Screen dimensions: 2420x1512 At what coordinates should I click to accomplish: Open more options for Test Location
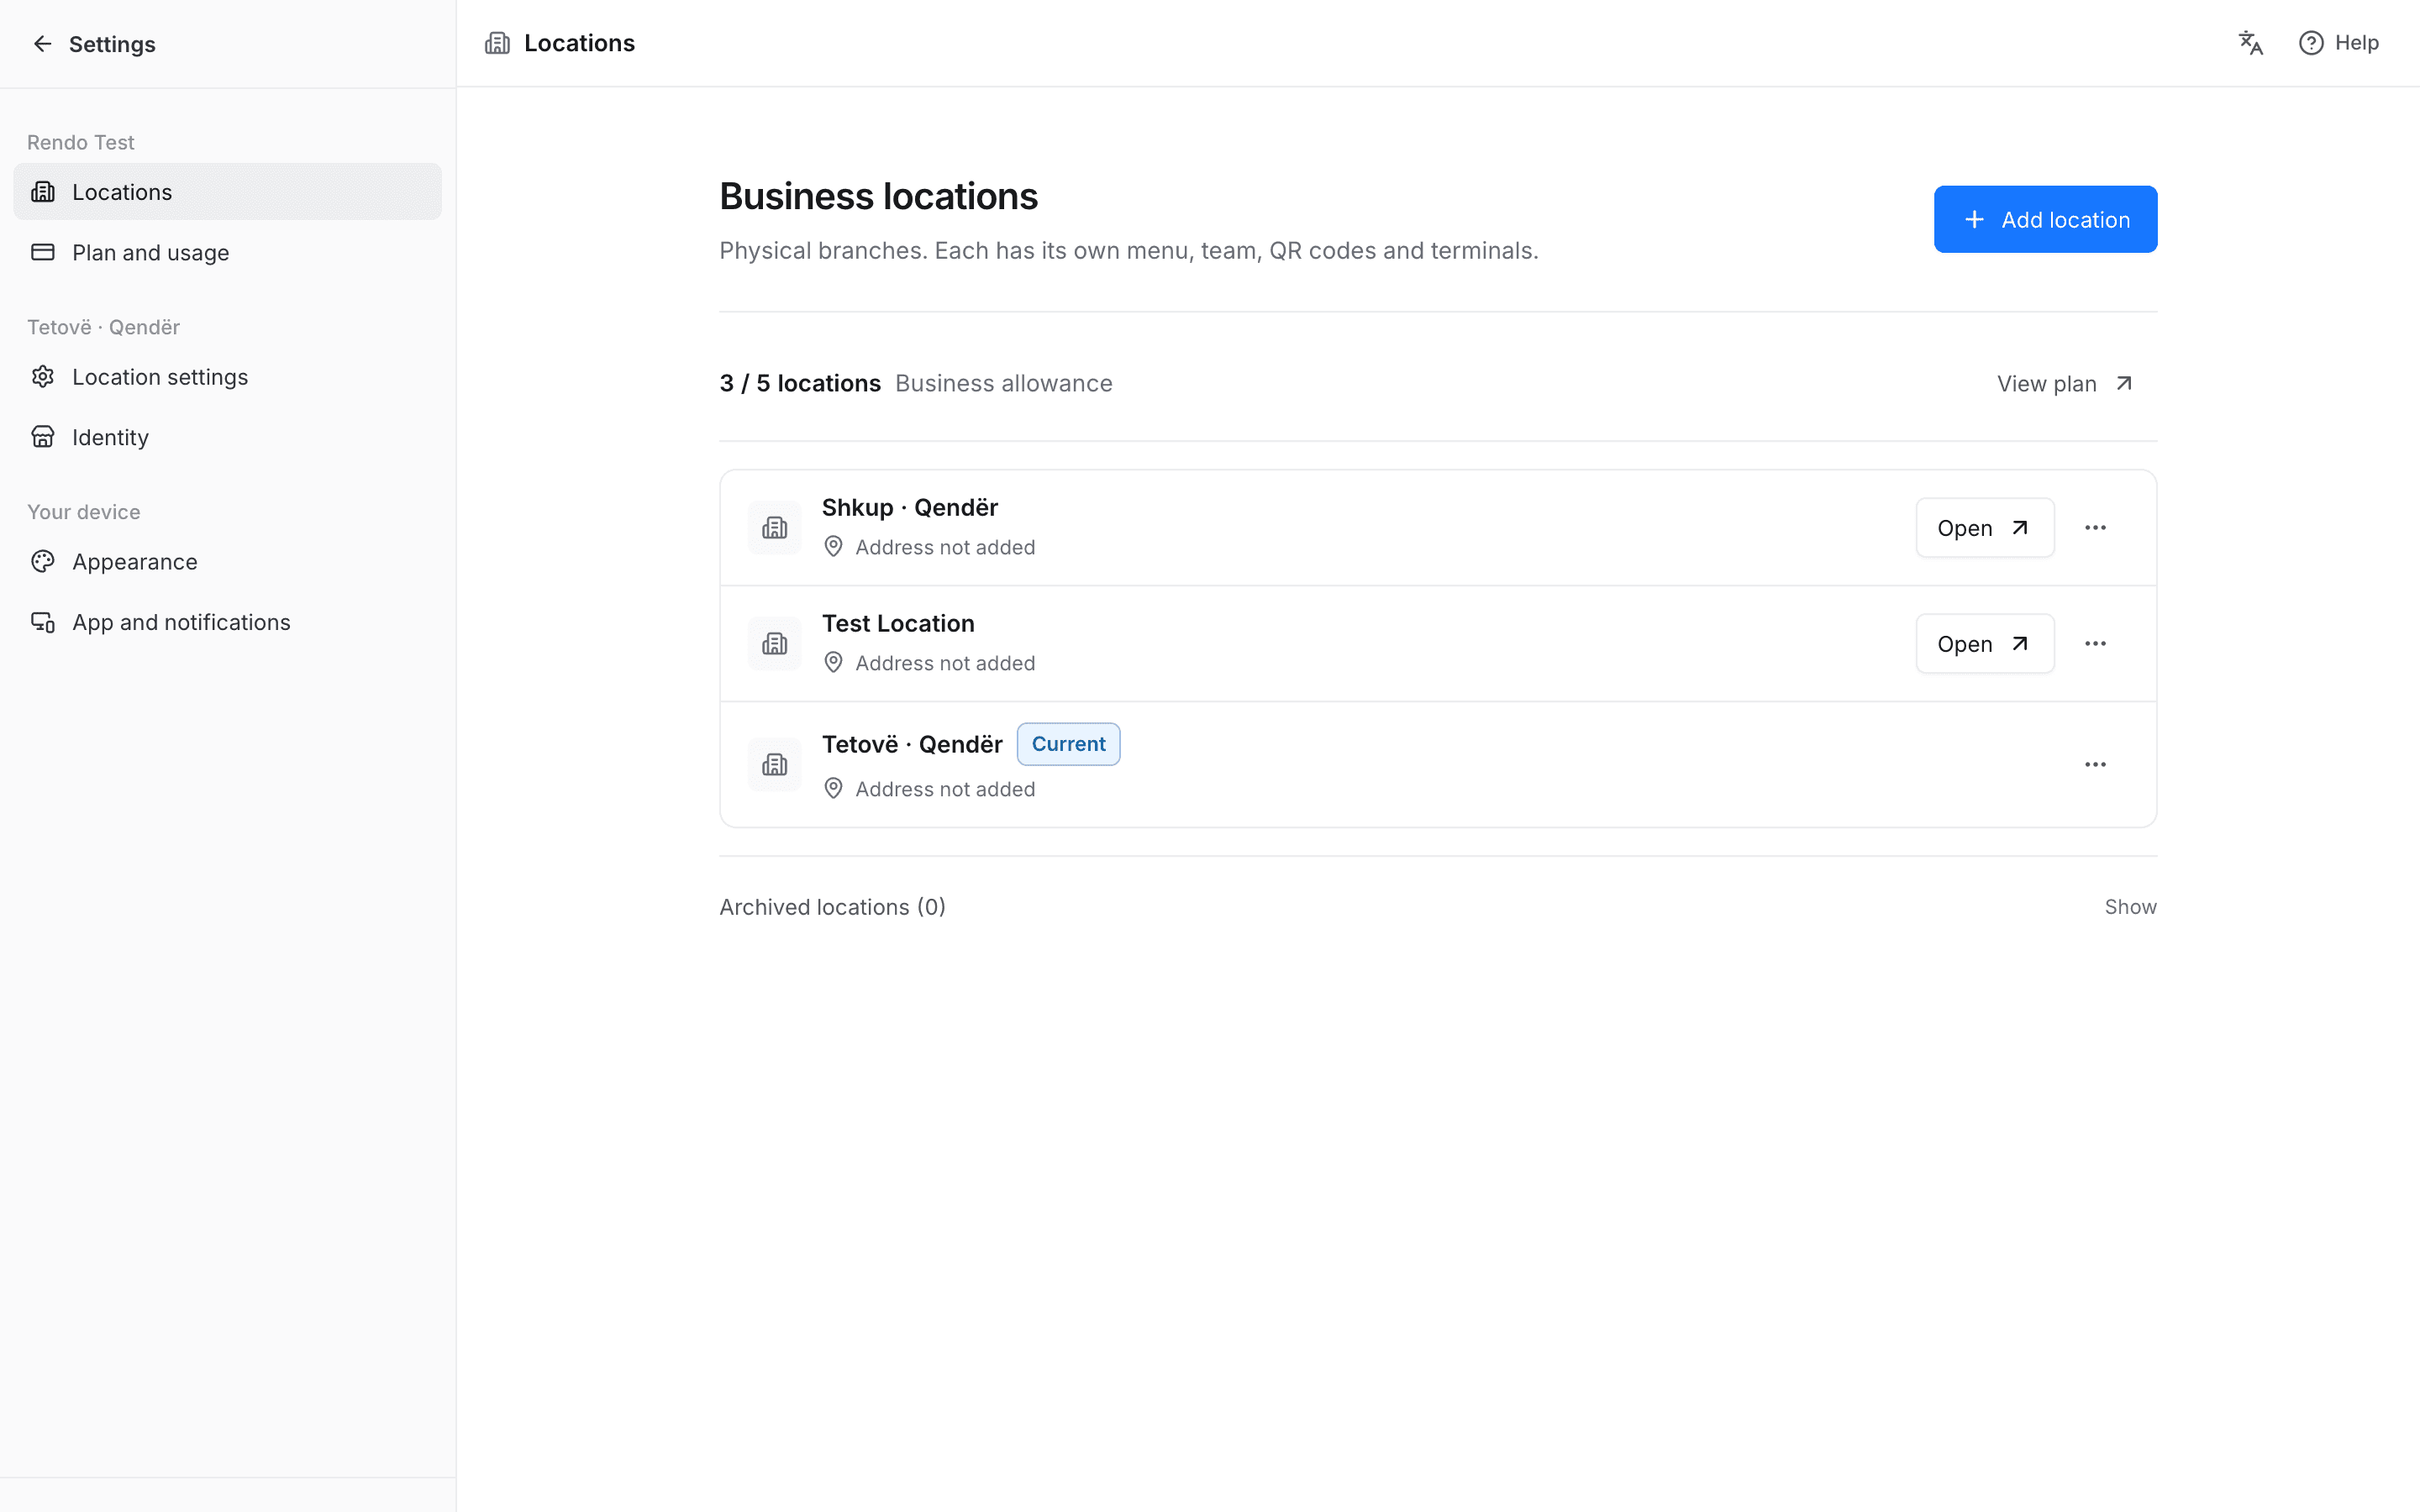(2095, 644)
